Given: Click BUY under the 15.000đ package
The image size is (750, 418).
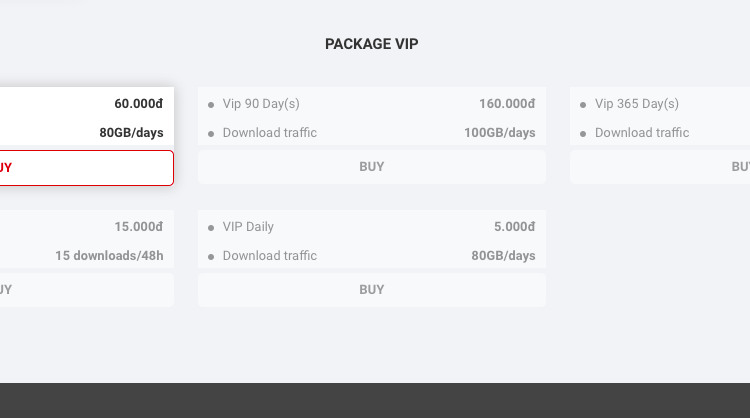Looking at the screenshot, I should pos(87,290).
